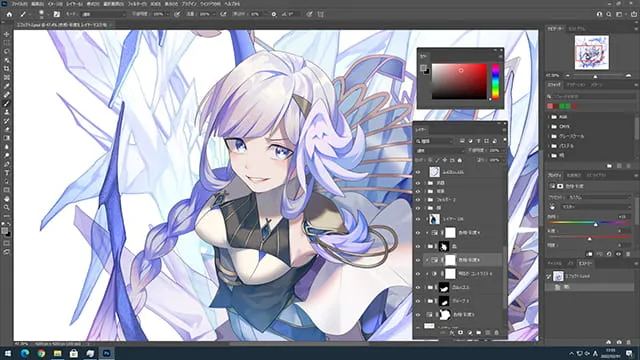The image size is (640, 360).
Task: Select the Clone Stamp tool
Action: (x=7, y=112)
